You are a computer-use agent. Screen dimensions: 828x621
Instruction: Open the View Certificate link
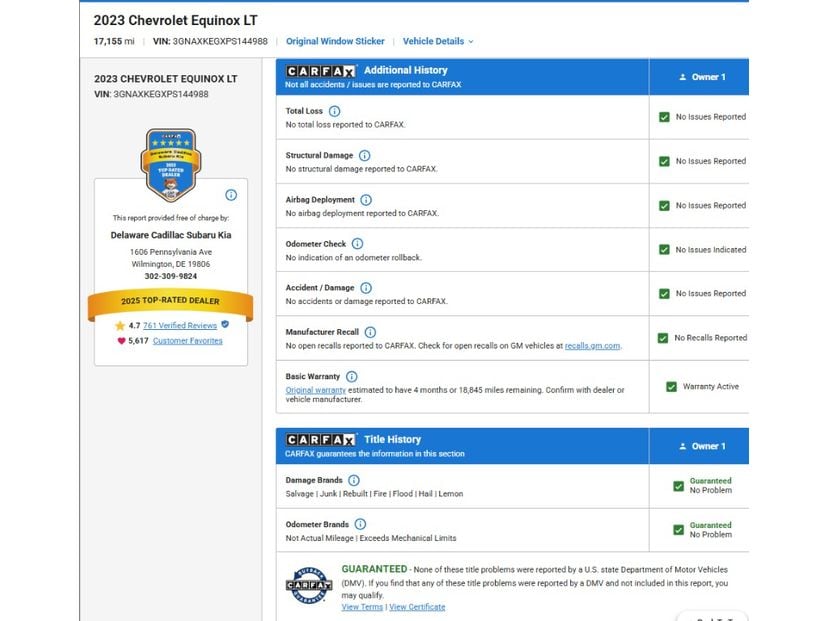click(417, 607)
